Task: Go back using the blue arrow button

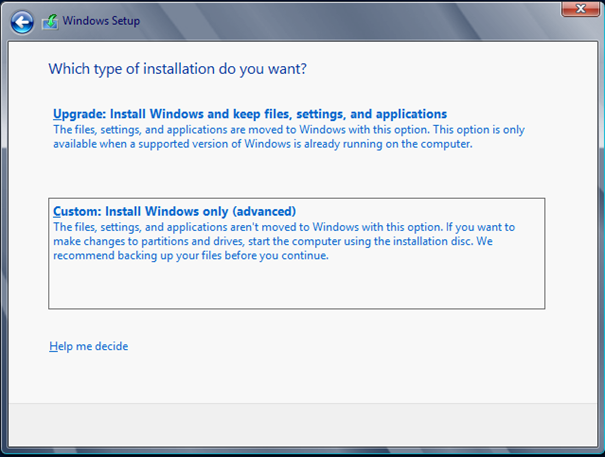Action: pyautogui.click(x=22, y=22)
